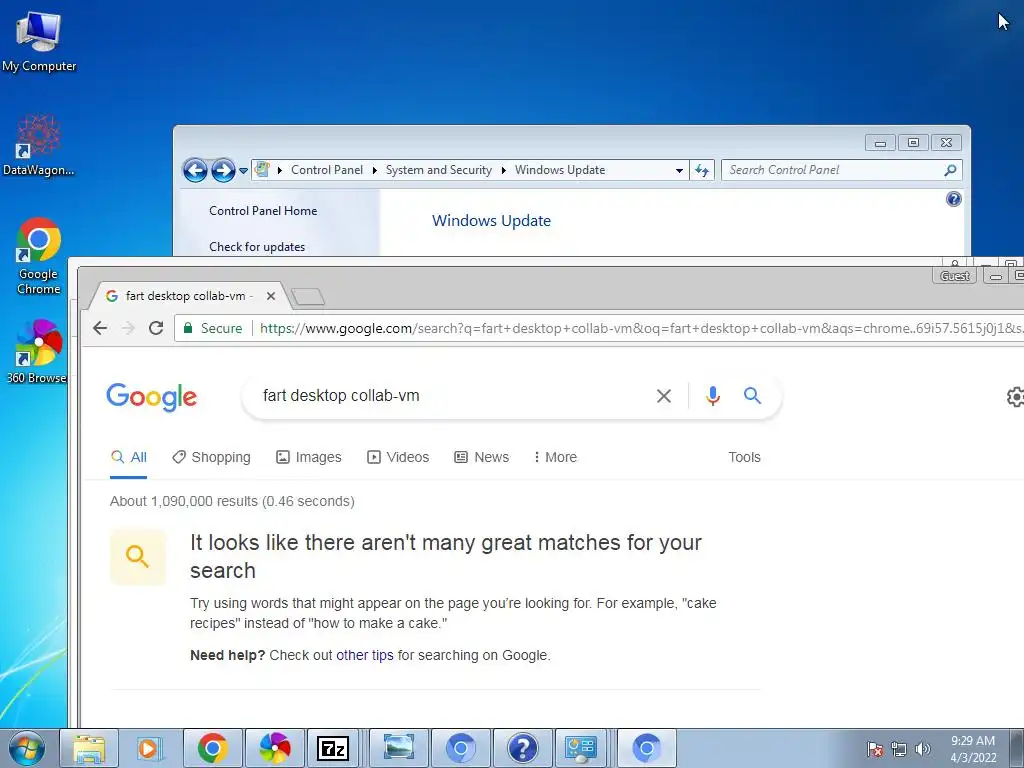Select the All search tab
The height and width of the screenshot is (768, 1024).
[129, 457]
